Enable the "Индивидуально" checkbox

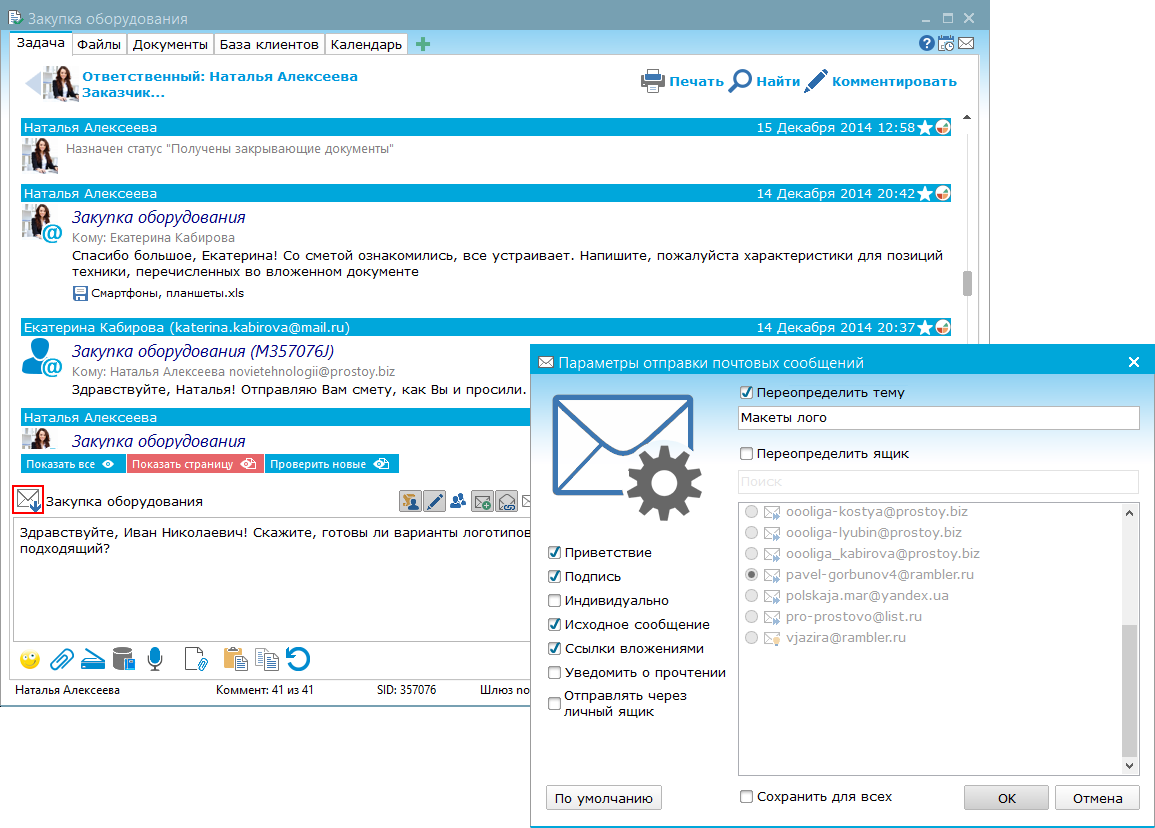click(x=554, y=601)
